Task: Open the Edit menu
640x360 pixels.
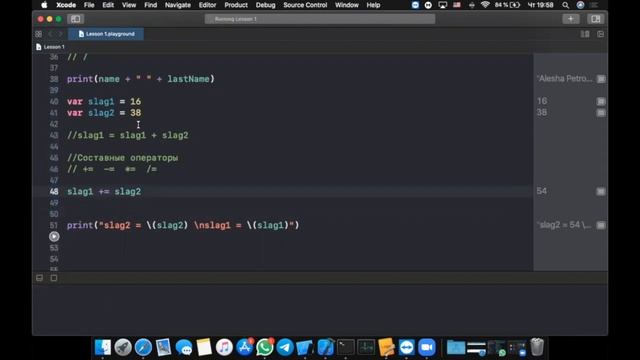Action: [108, 5]
